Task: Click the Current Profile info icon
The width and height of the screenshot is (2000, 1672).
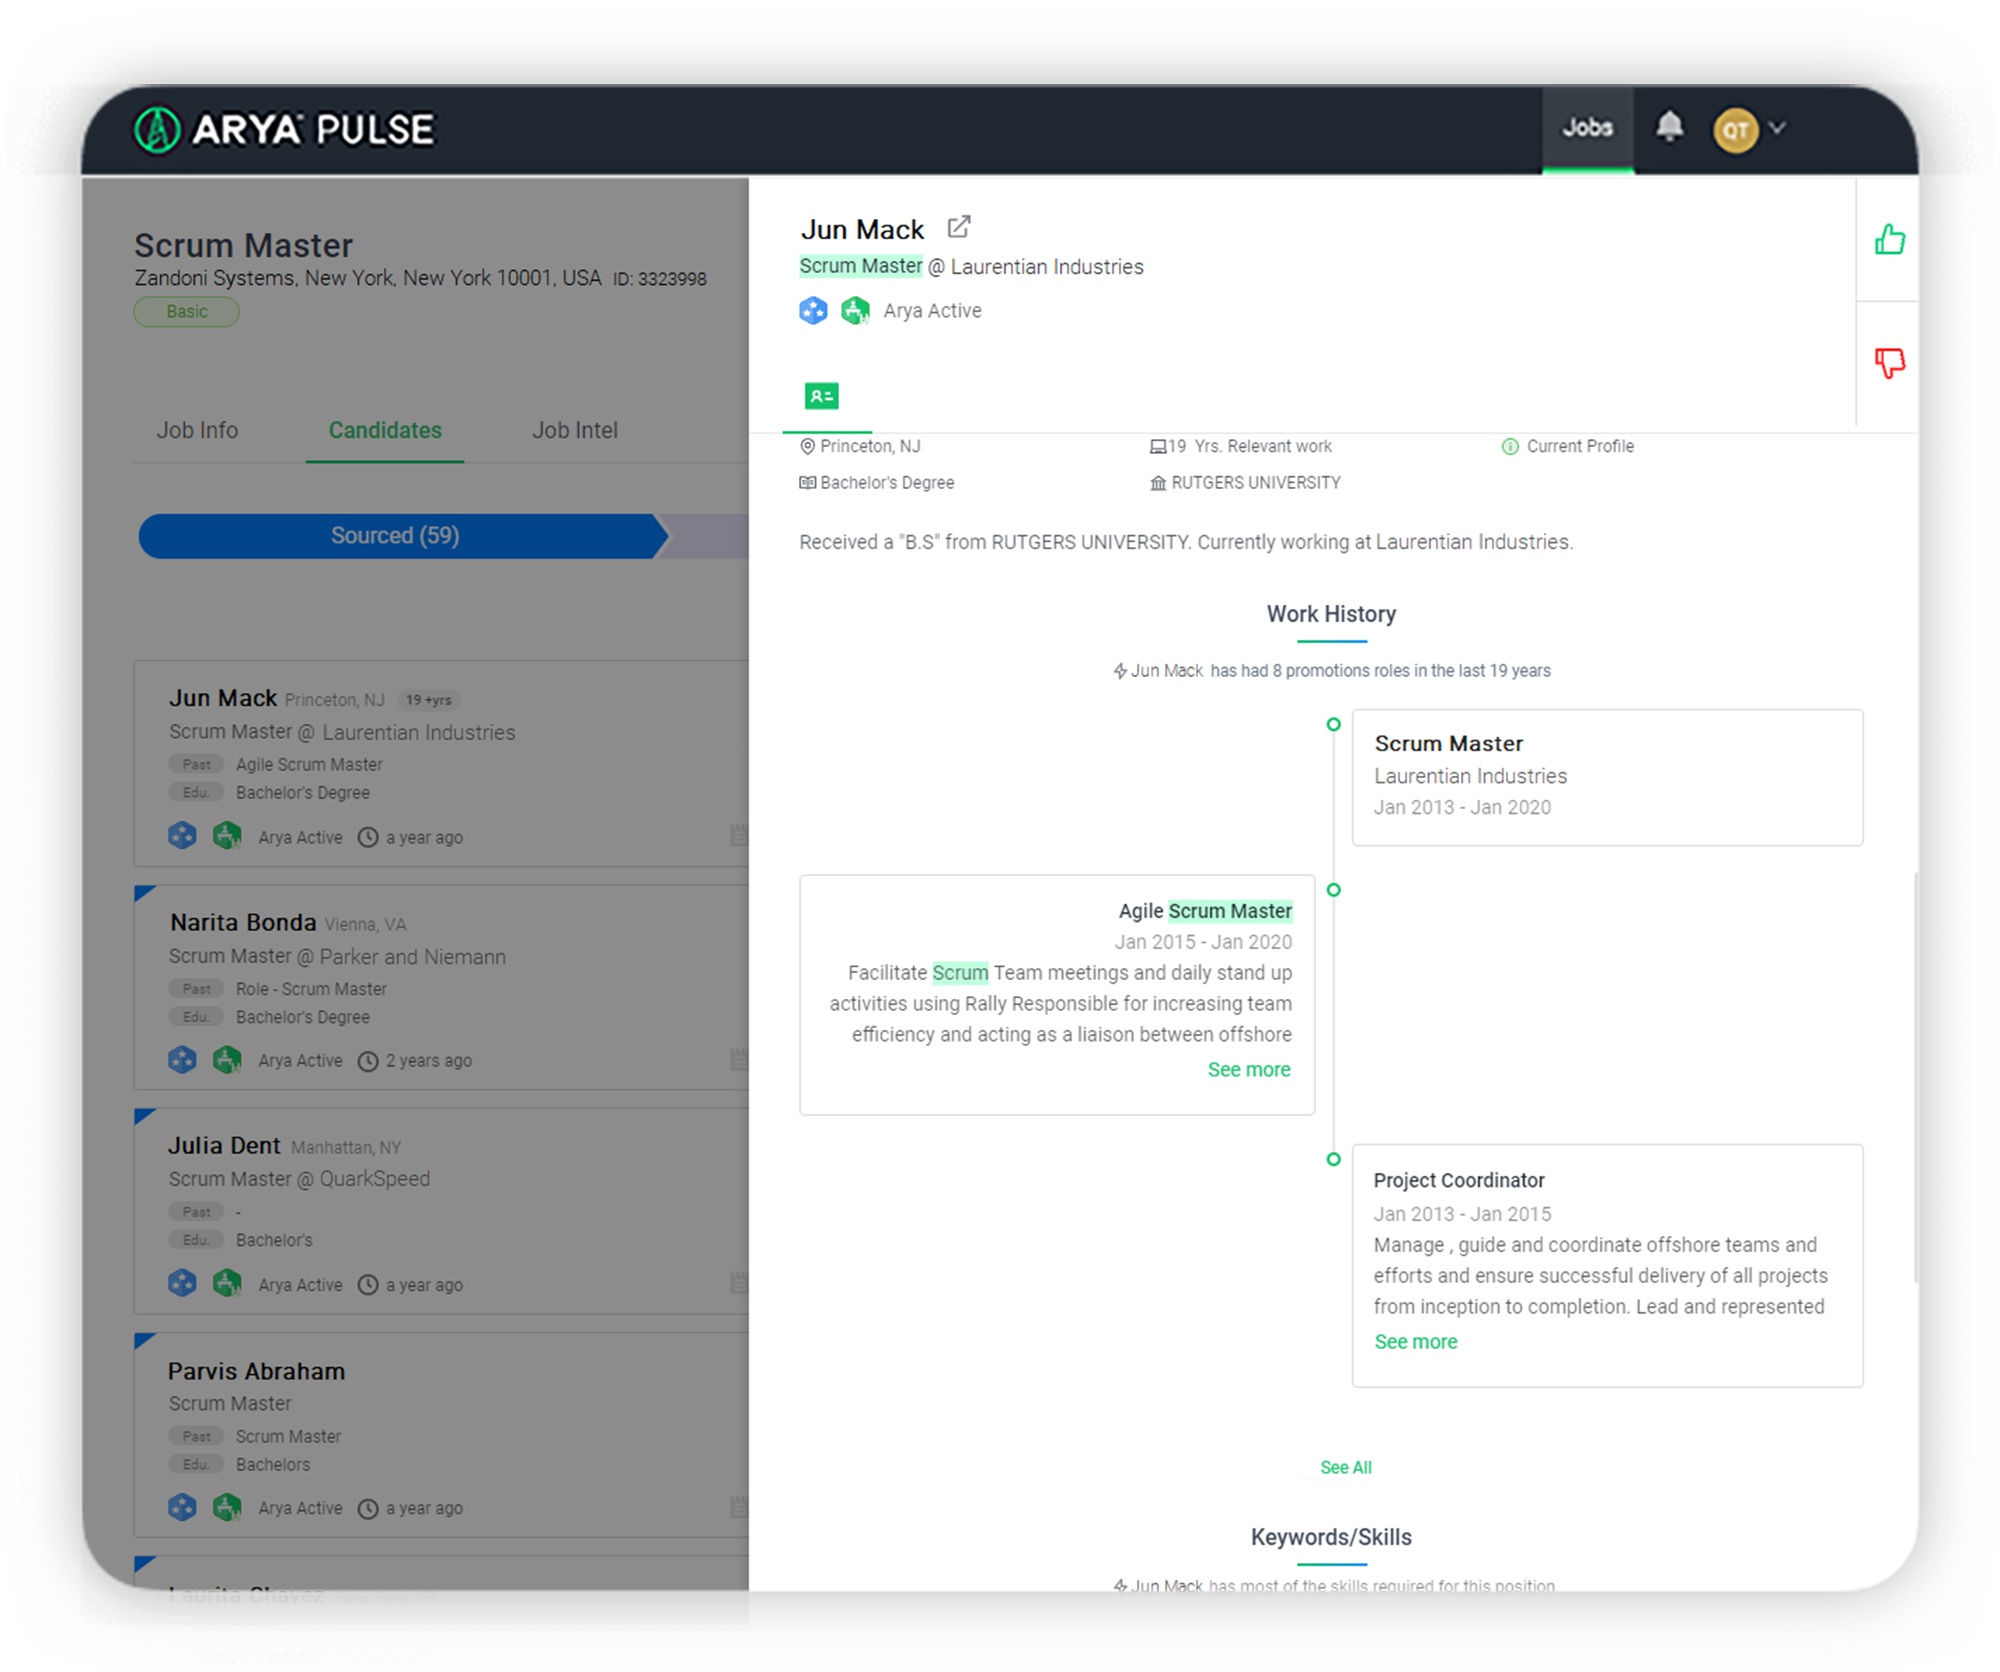Action: (x=1510, y=447)
